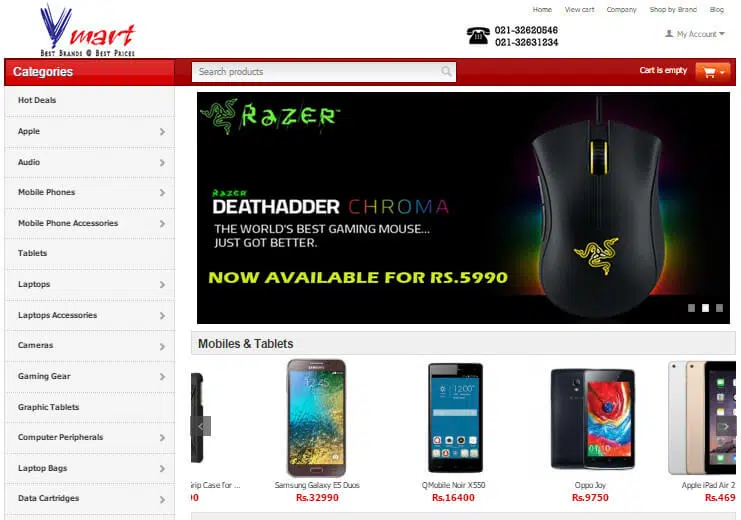Click the telephone icon near phone numbers
The height and width of the screenshot is (520, 741).
pos(478,36)
